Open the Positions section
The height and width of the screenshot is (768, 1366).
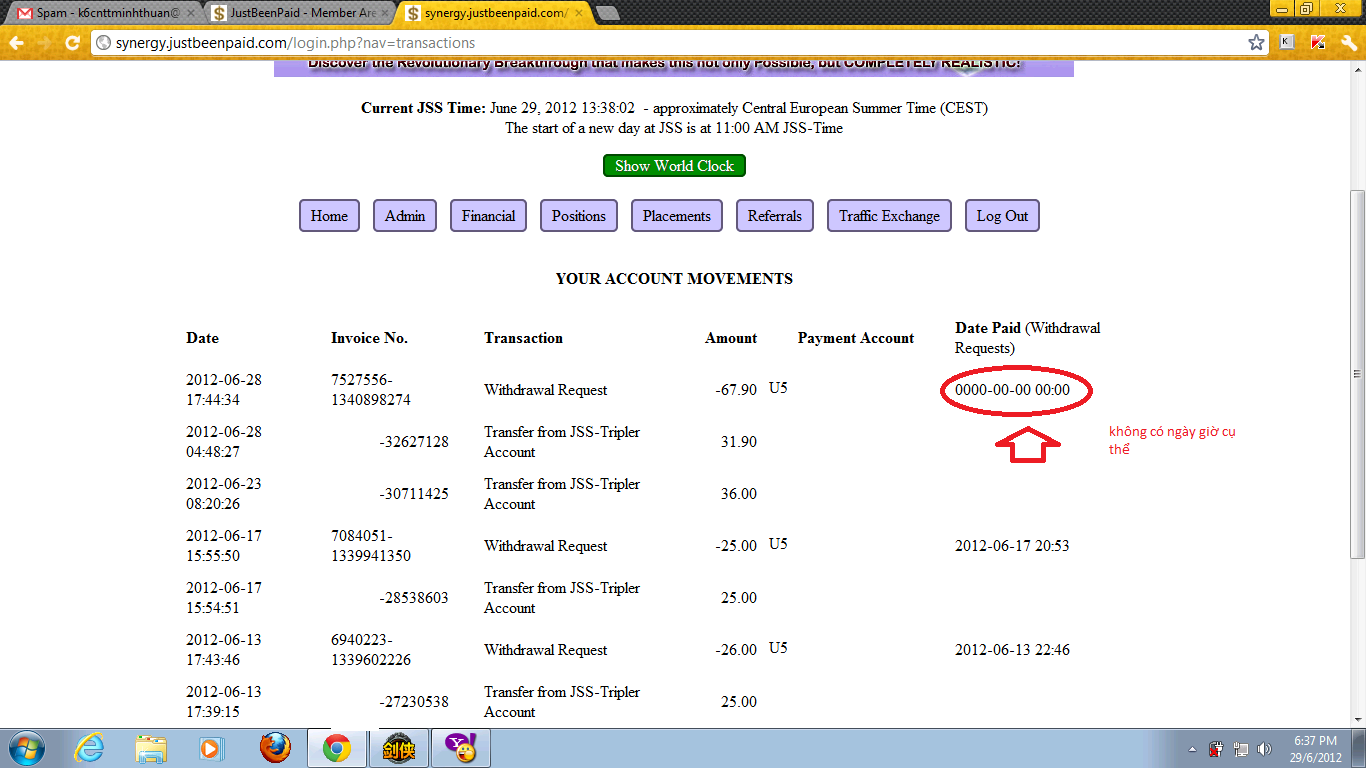click(x=579, y=216)
